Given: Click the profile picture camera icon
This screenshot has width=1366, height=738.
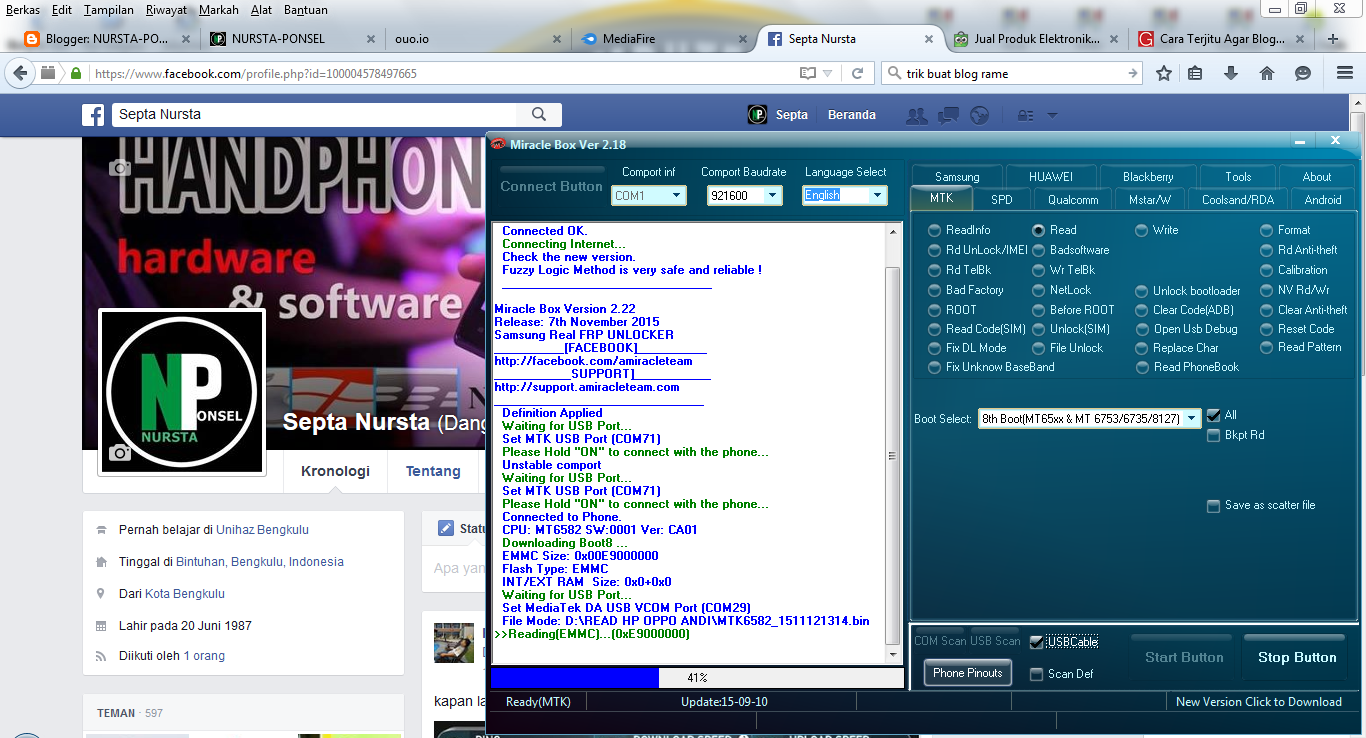Looking at the screenshot, I should point(120,453).
